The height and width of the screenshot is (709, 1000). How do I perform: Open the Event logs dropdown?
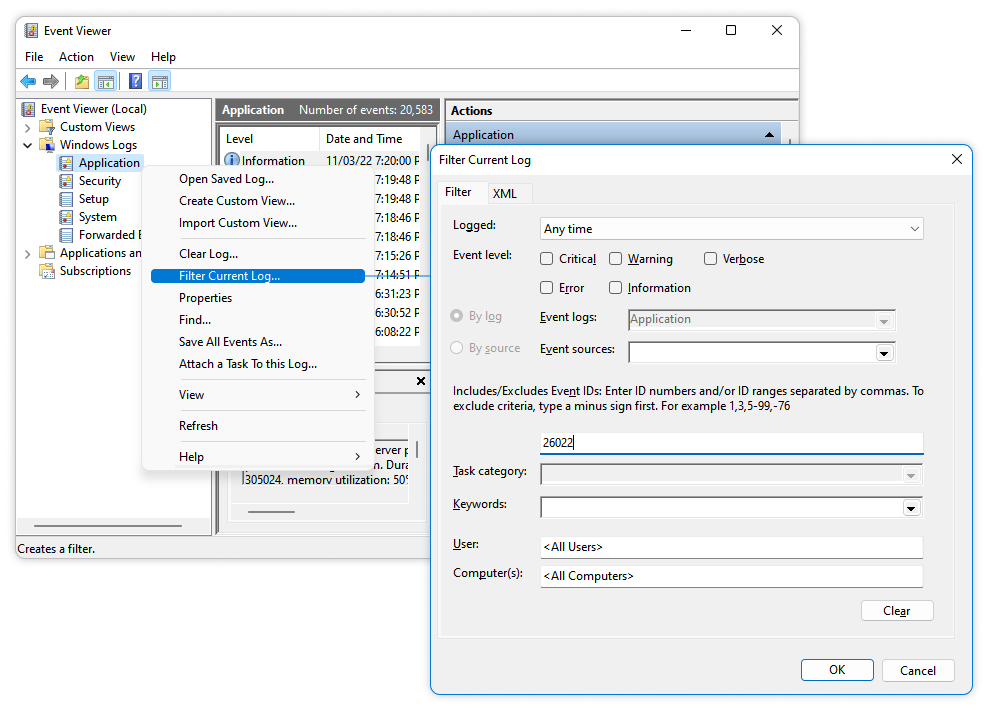[x=884, y=321]
